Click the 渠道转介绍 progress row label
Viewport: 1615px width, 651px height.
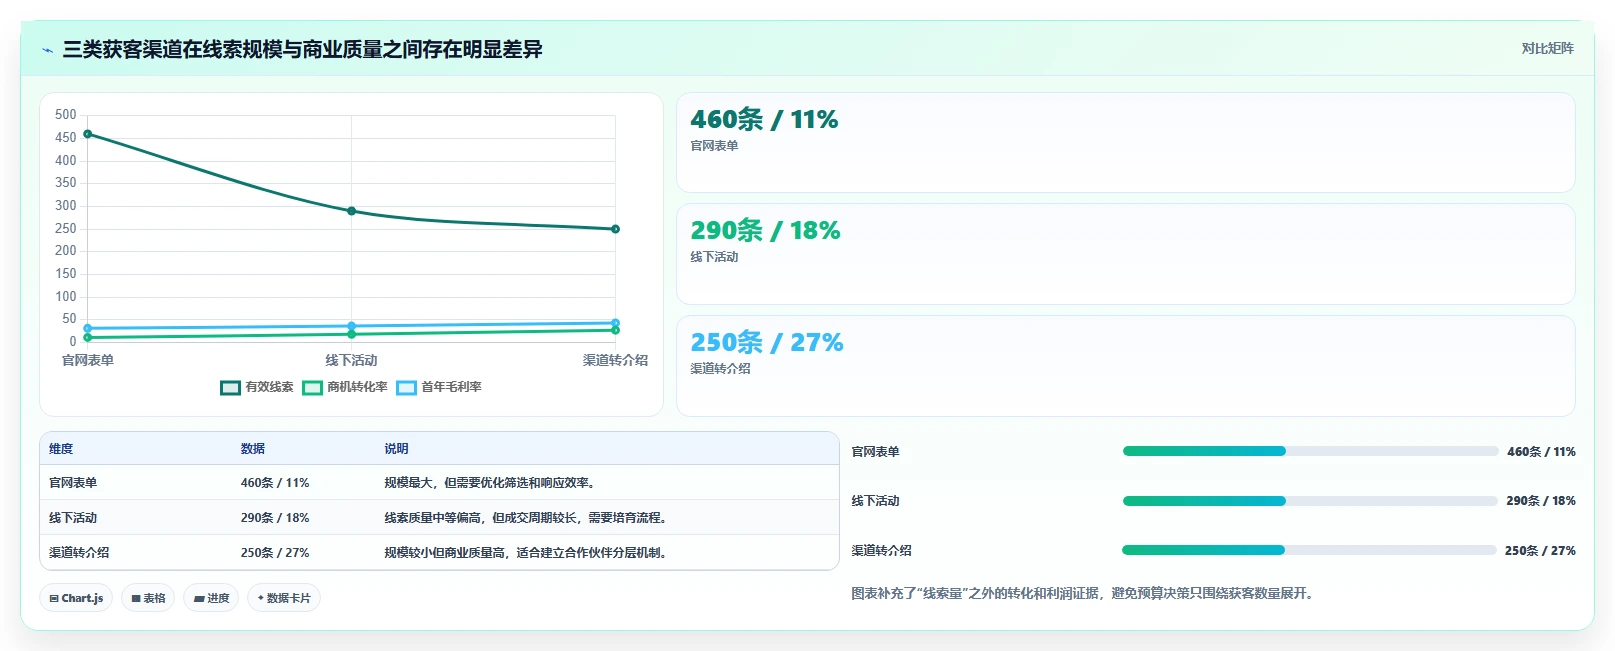click(x=881, y=551)
